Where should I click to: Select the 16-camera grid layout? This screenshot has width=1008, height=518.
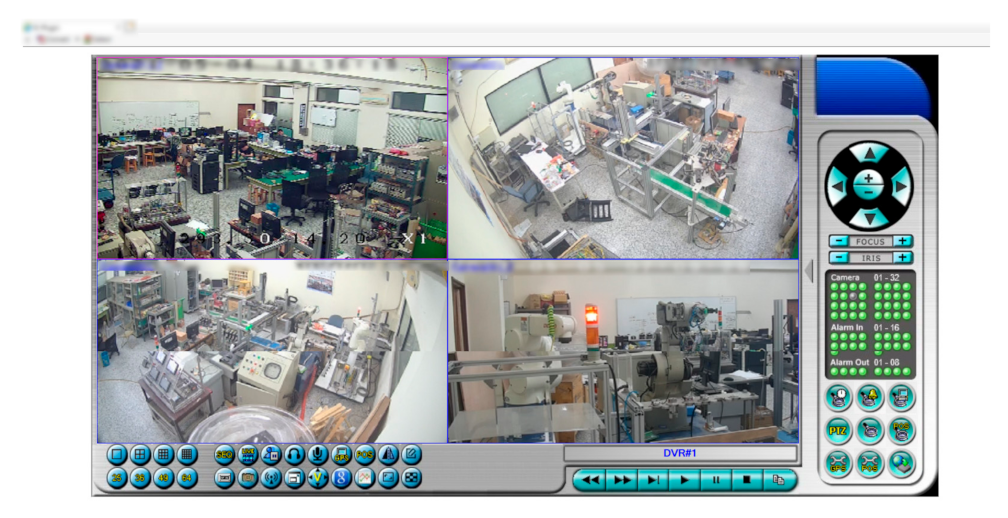coord(186,454)
